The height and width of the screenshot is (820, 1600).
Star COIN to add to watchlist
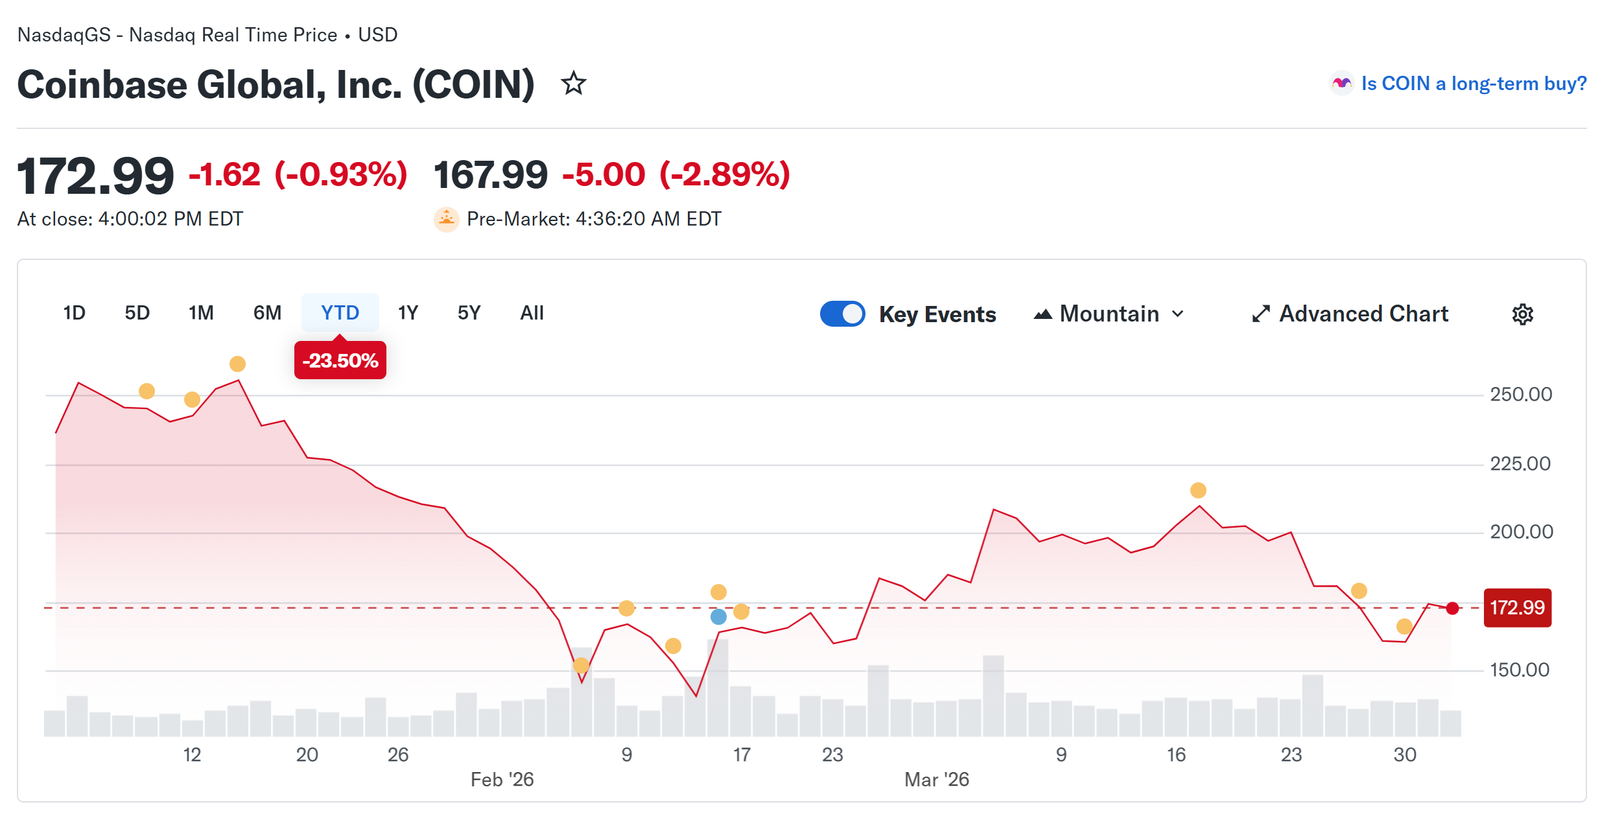coord(573,83)
